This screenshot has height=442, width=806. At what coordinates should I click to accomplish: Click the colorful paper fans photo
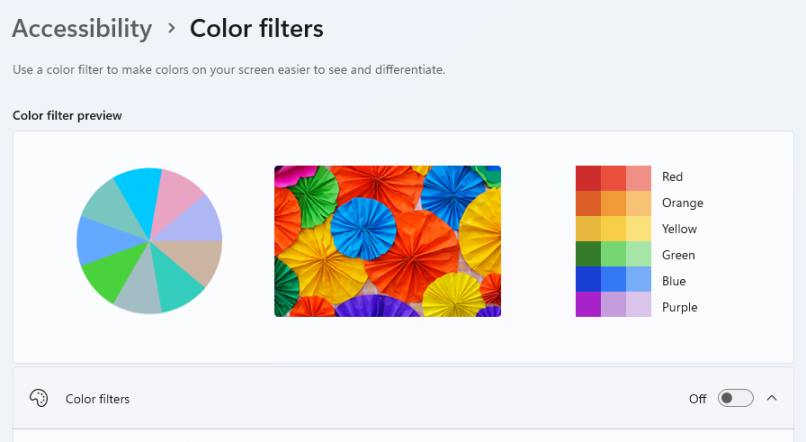tap(387, 241)
